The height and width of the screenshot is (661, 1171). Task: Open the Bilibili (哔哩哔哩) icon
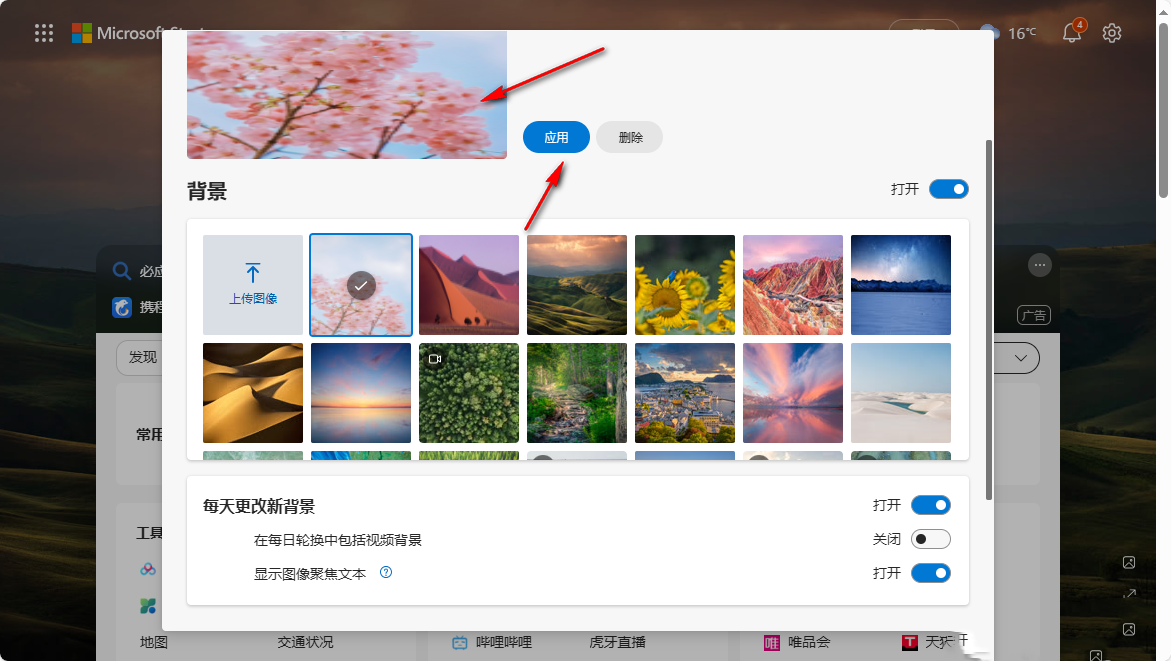click(x=460, y=642)
